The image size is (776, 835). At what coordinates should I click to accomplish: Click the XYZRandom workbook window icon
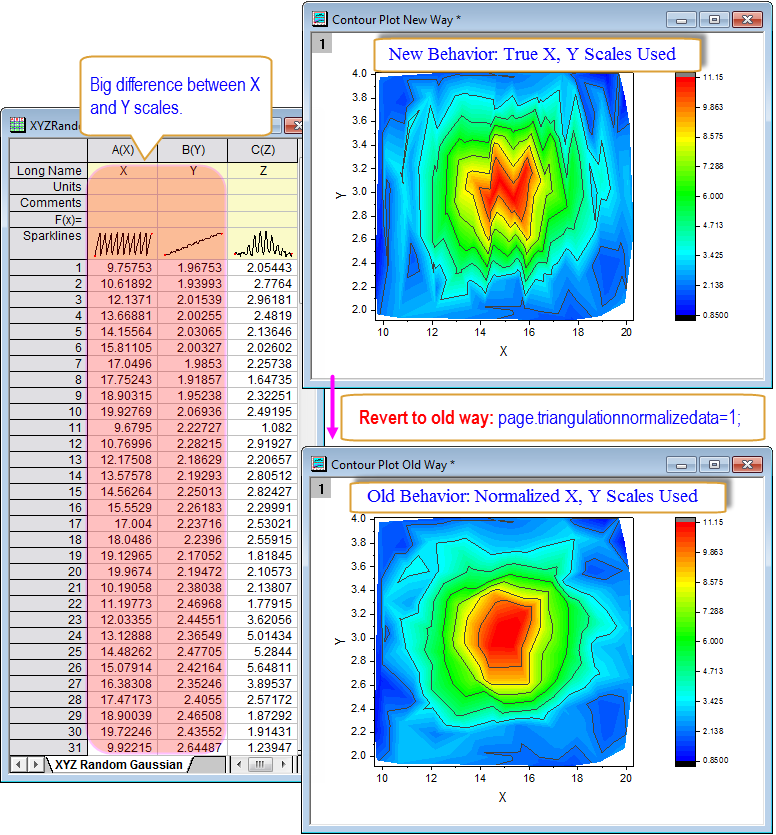(18, 125)
